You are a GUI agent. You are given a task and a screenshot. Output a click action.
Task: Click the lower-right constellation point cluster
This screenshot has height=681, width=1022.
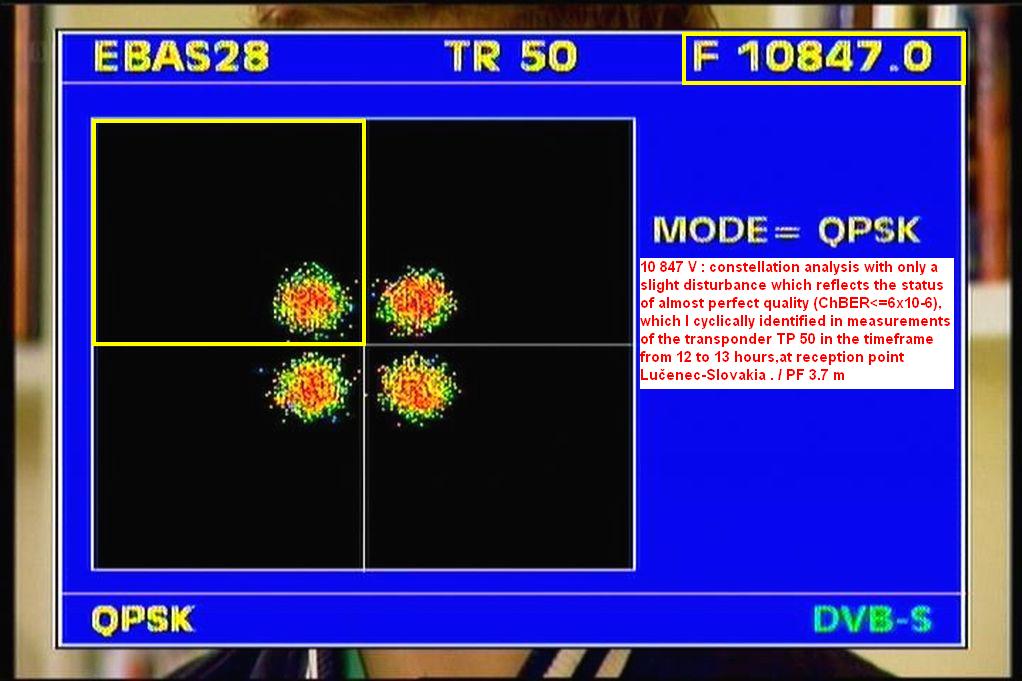416,387
